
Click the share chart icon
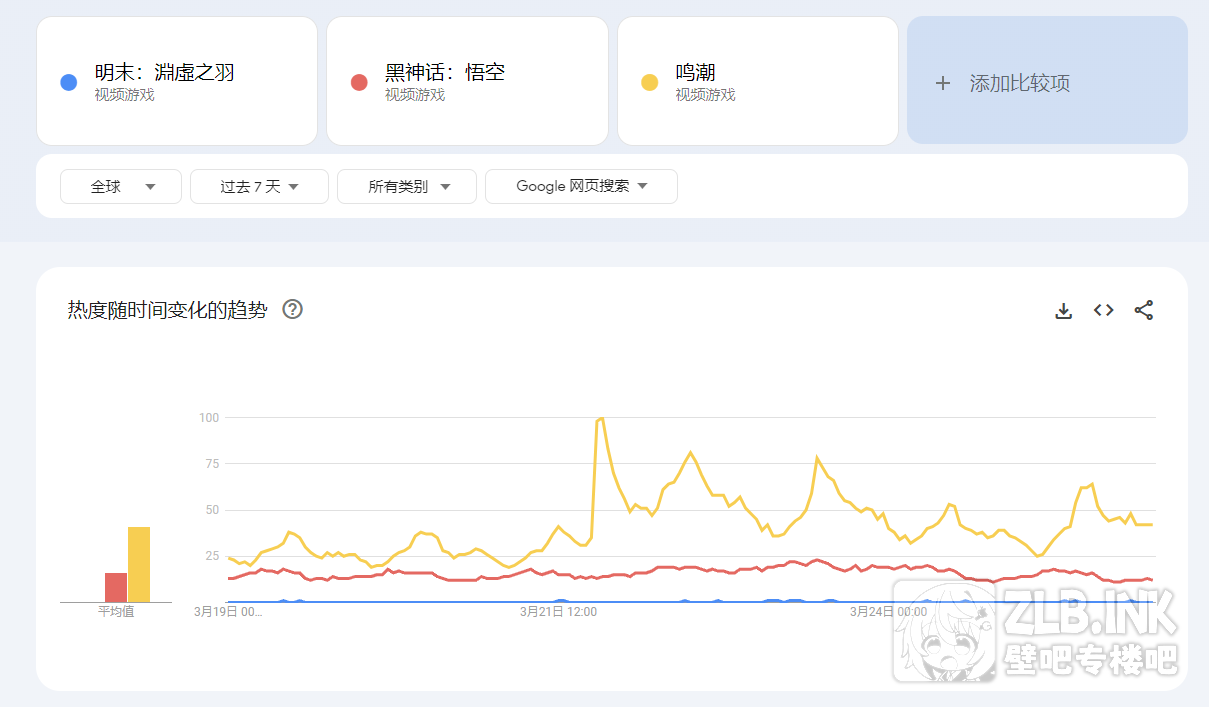tap(1144, 310)
